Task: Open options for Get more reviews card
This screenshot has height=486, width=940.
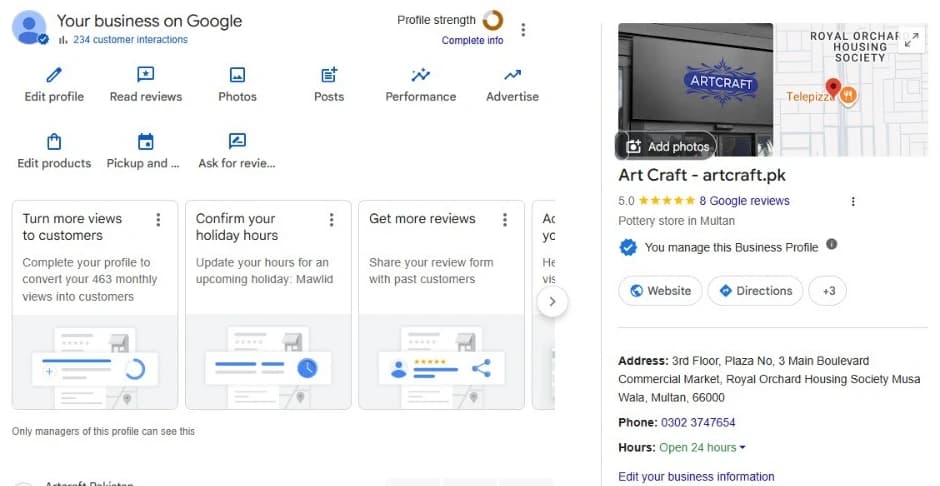Action: click(x=505, y=220)
